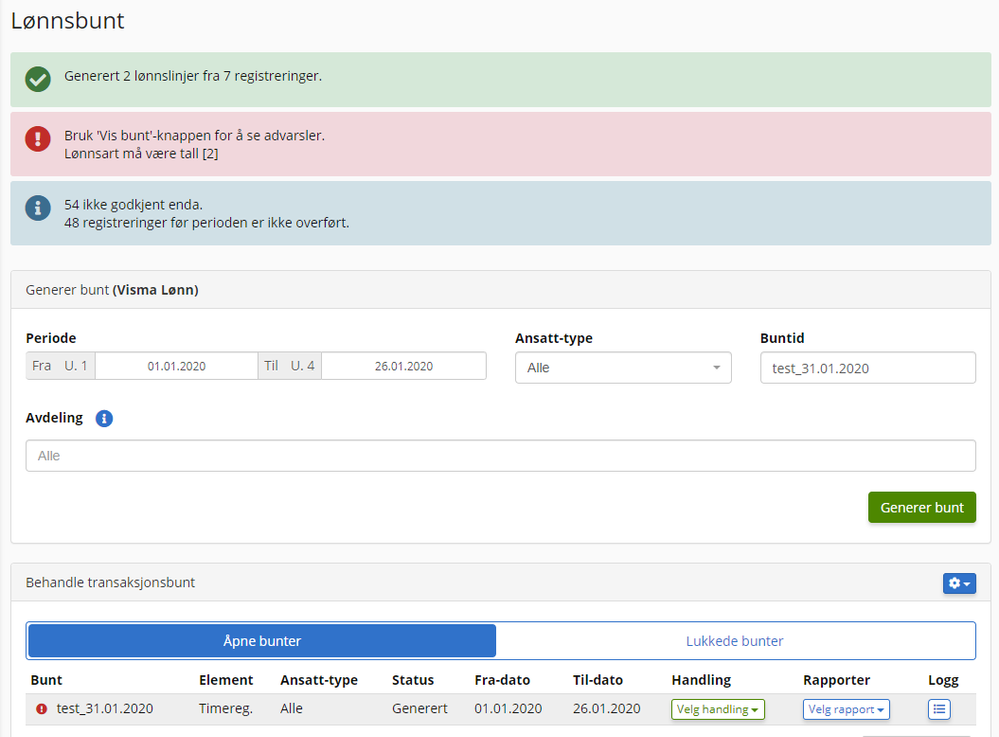This screenshot has height=737, width=999.
Task: Click the Generer bunt button
Action: tap(921, 508)
